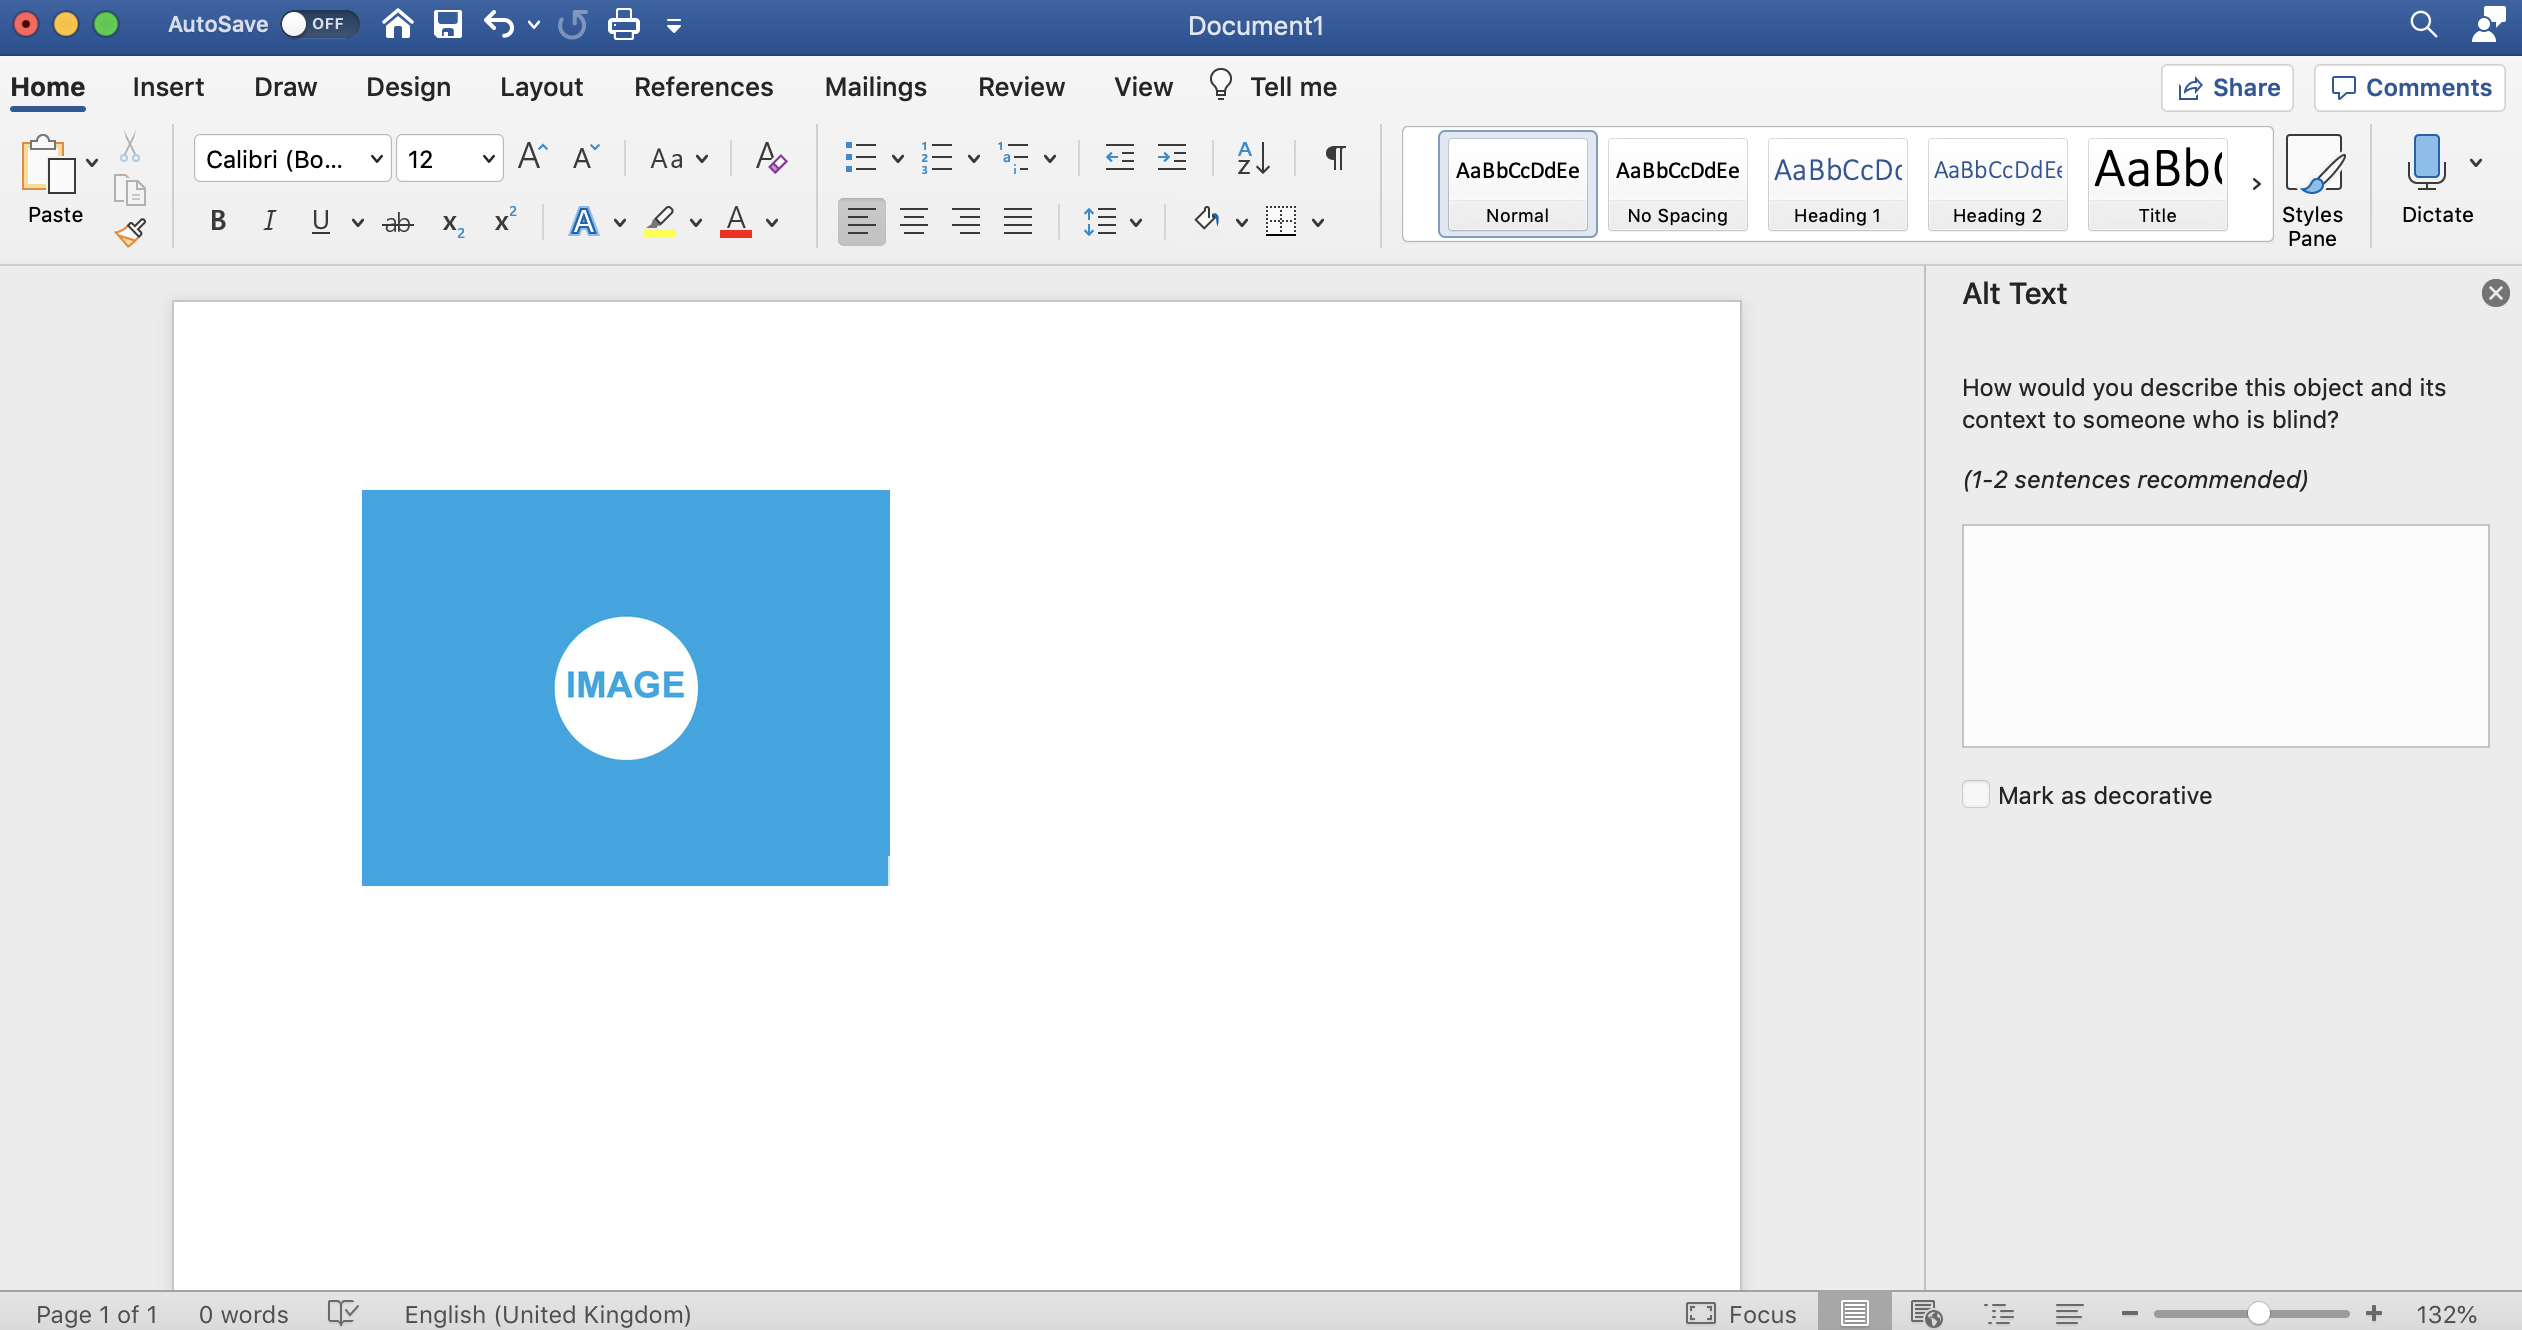
Task: Toggle paragraph marks display
Action: pyautogui.click(x=1334, y=158)
